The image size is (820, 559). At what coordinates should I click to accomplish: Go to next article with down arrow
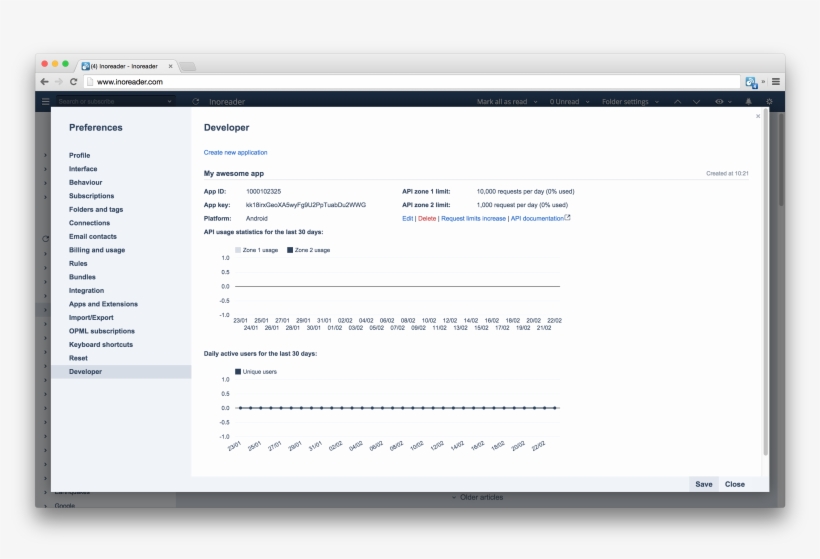(x=696, y=101)
